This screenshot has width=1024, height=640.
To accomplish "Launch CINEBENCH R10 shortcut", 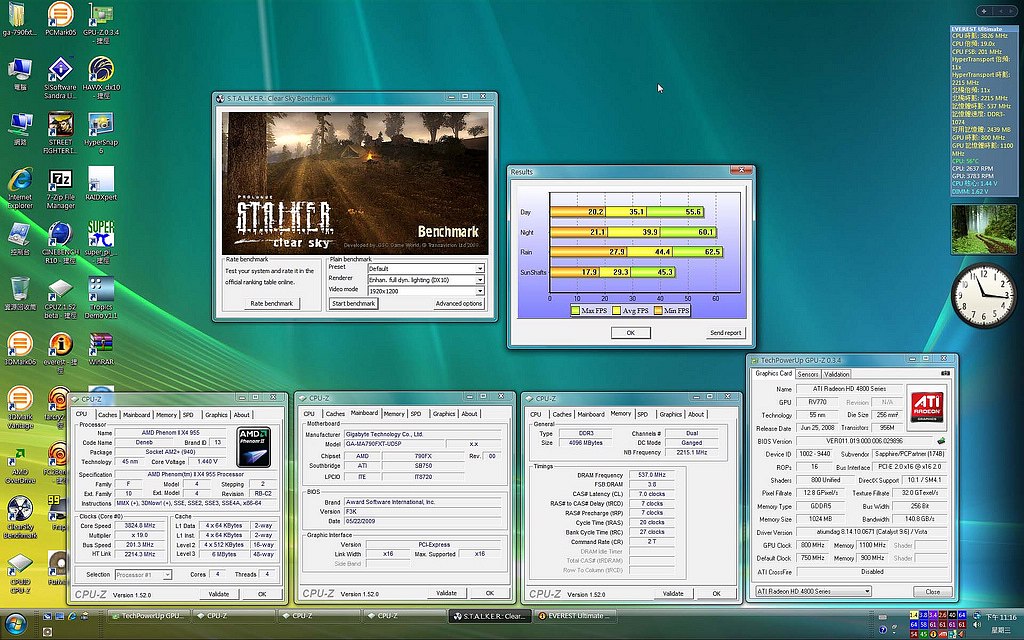I will pos(60,243).
